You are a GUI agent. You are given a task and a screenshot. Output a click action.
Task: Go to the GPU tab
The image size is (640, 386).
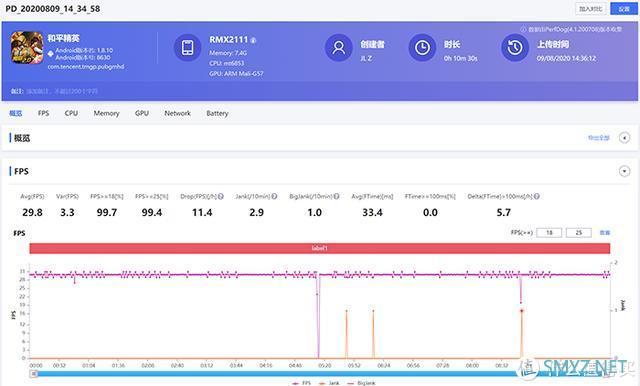pos(142,113)
